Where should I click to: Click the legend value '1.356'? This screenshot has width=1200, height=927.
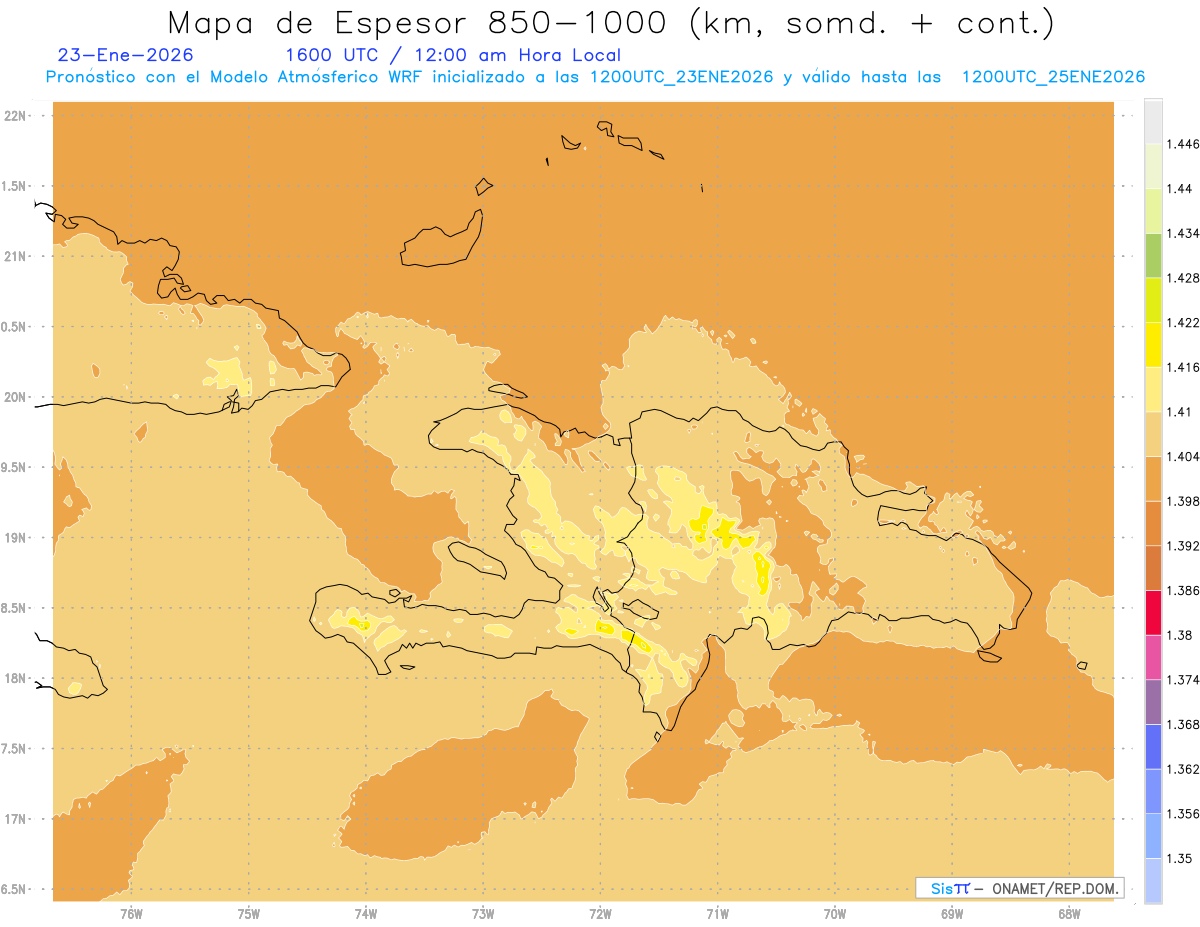(1185, 813)
